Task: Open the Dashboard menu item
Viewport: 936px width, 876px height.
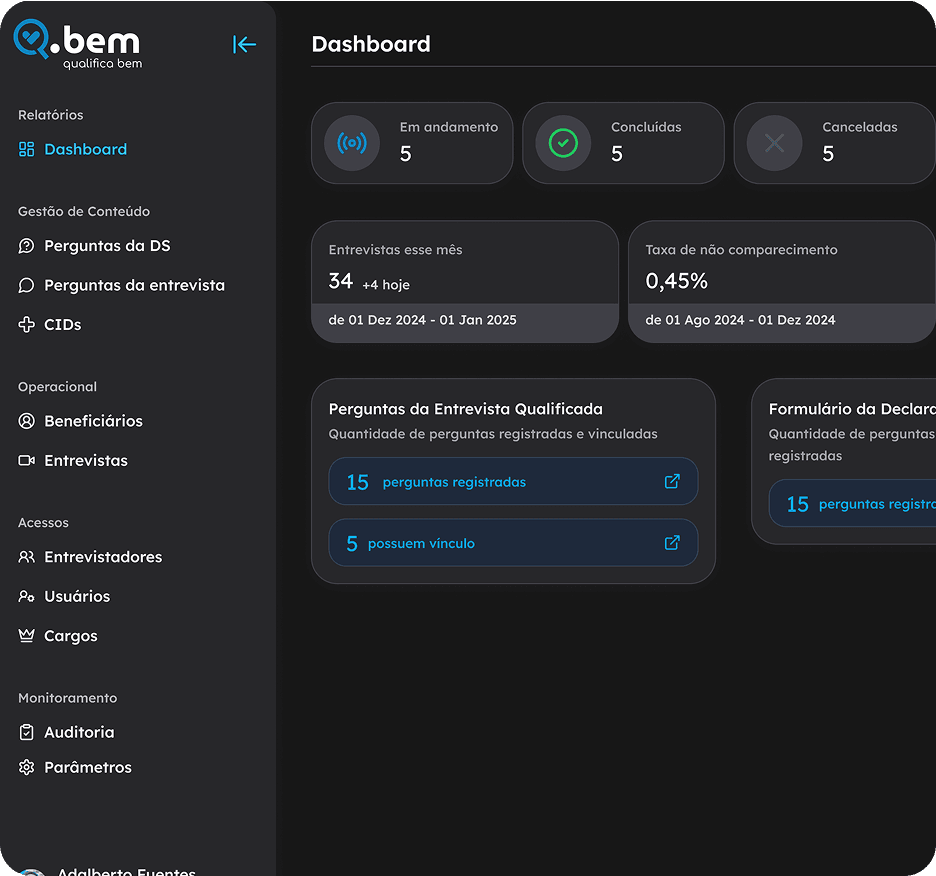Action: click(x=85, y=149)
